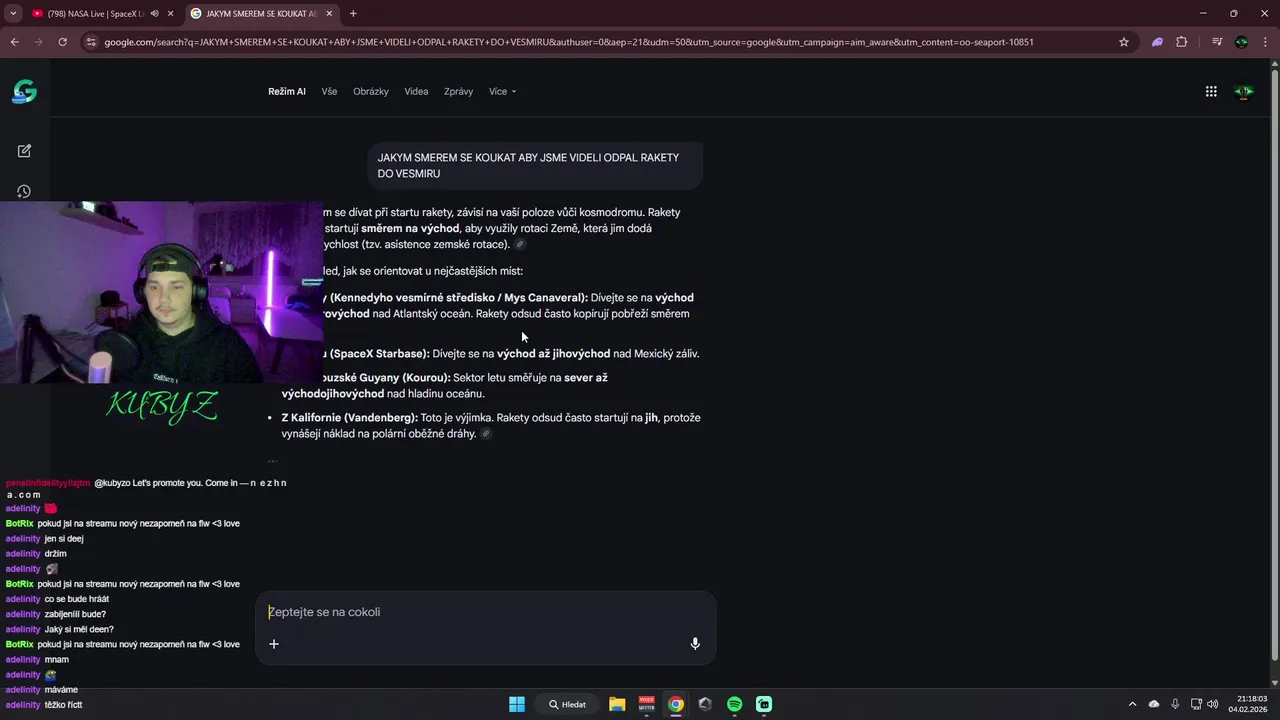Open Voicemeeter from the taskbar
This screenshot has width=1280, height=720.
[646, 704]
